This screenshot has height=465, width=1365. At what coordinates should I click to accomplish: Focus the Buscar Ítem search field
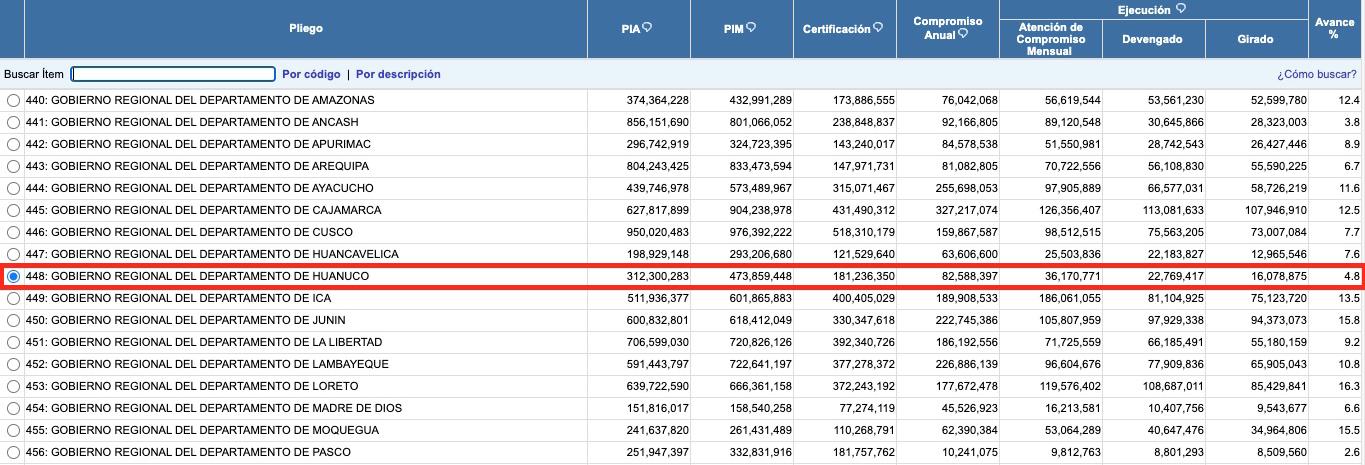173,74
